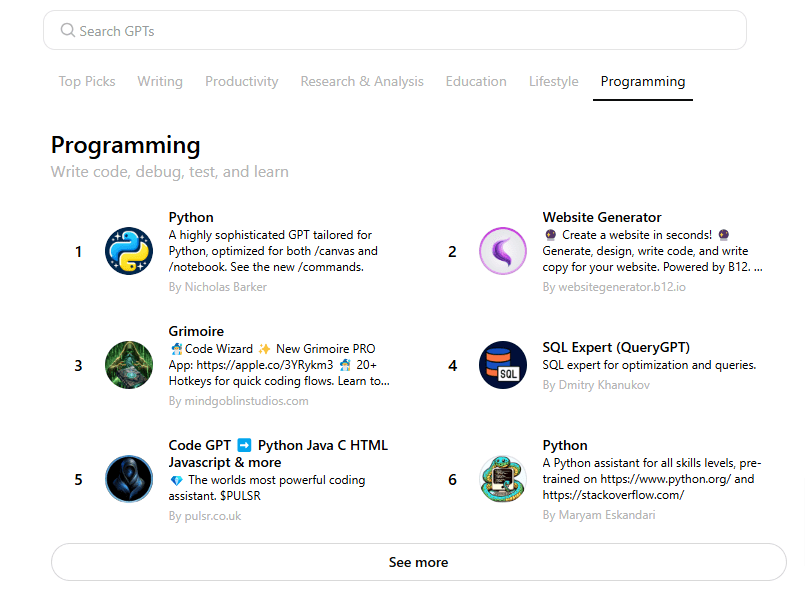Click the Programming section heading
805x593 pixels.
coord(126,145)
